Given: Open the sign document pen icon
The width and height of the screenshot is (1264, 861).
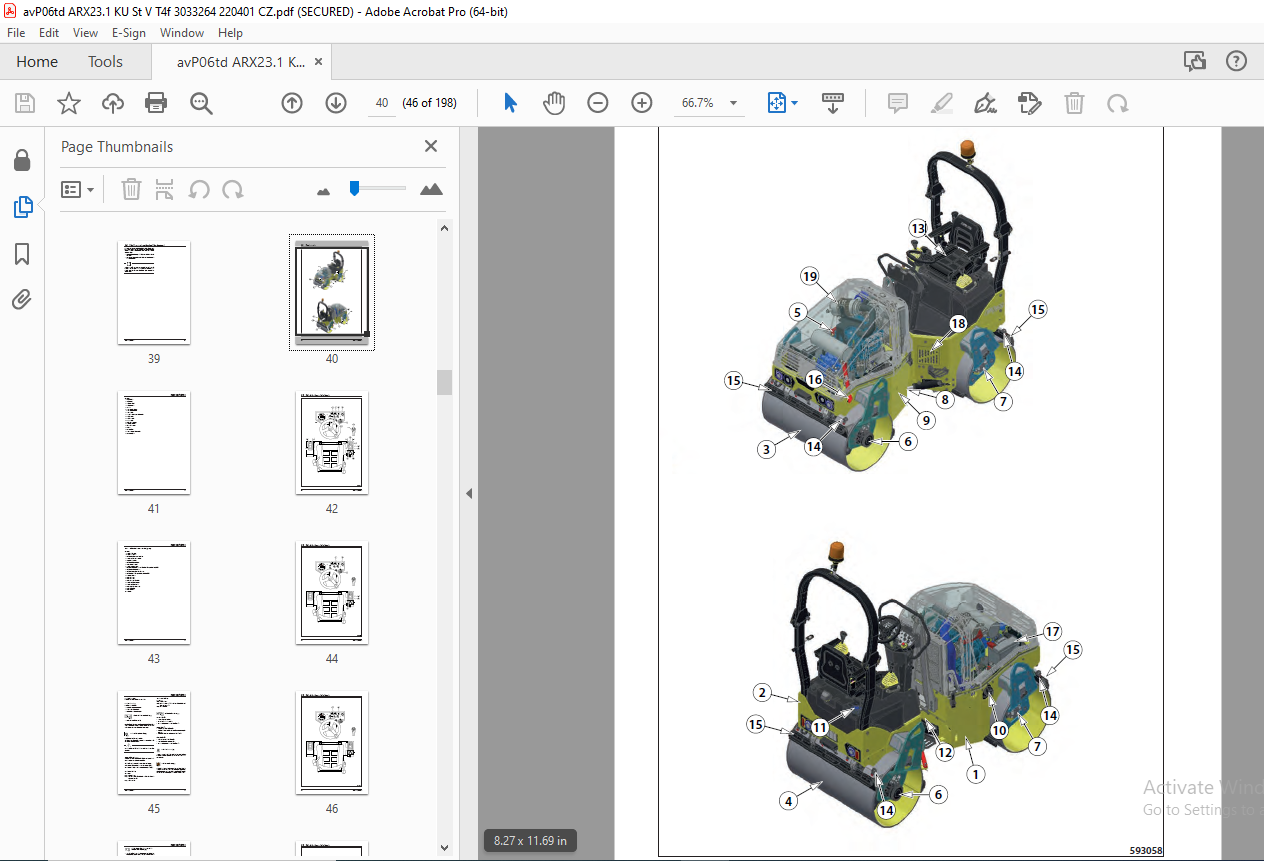Looking at the screenshot, I should pyautogui.click(x=986, y=103).
